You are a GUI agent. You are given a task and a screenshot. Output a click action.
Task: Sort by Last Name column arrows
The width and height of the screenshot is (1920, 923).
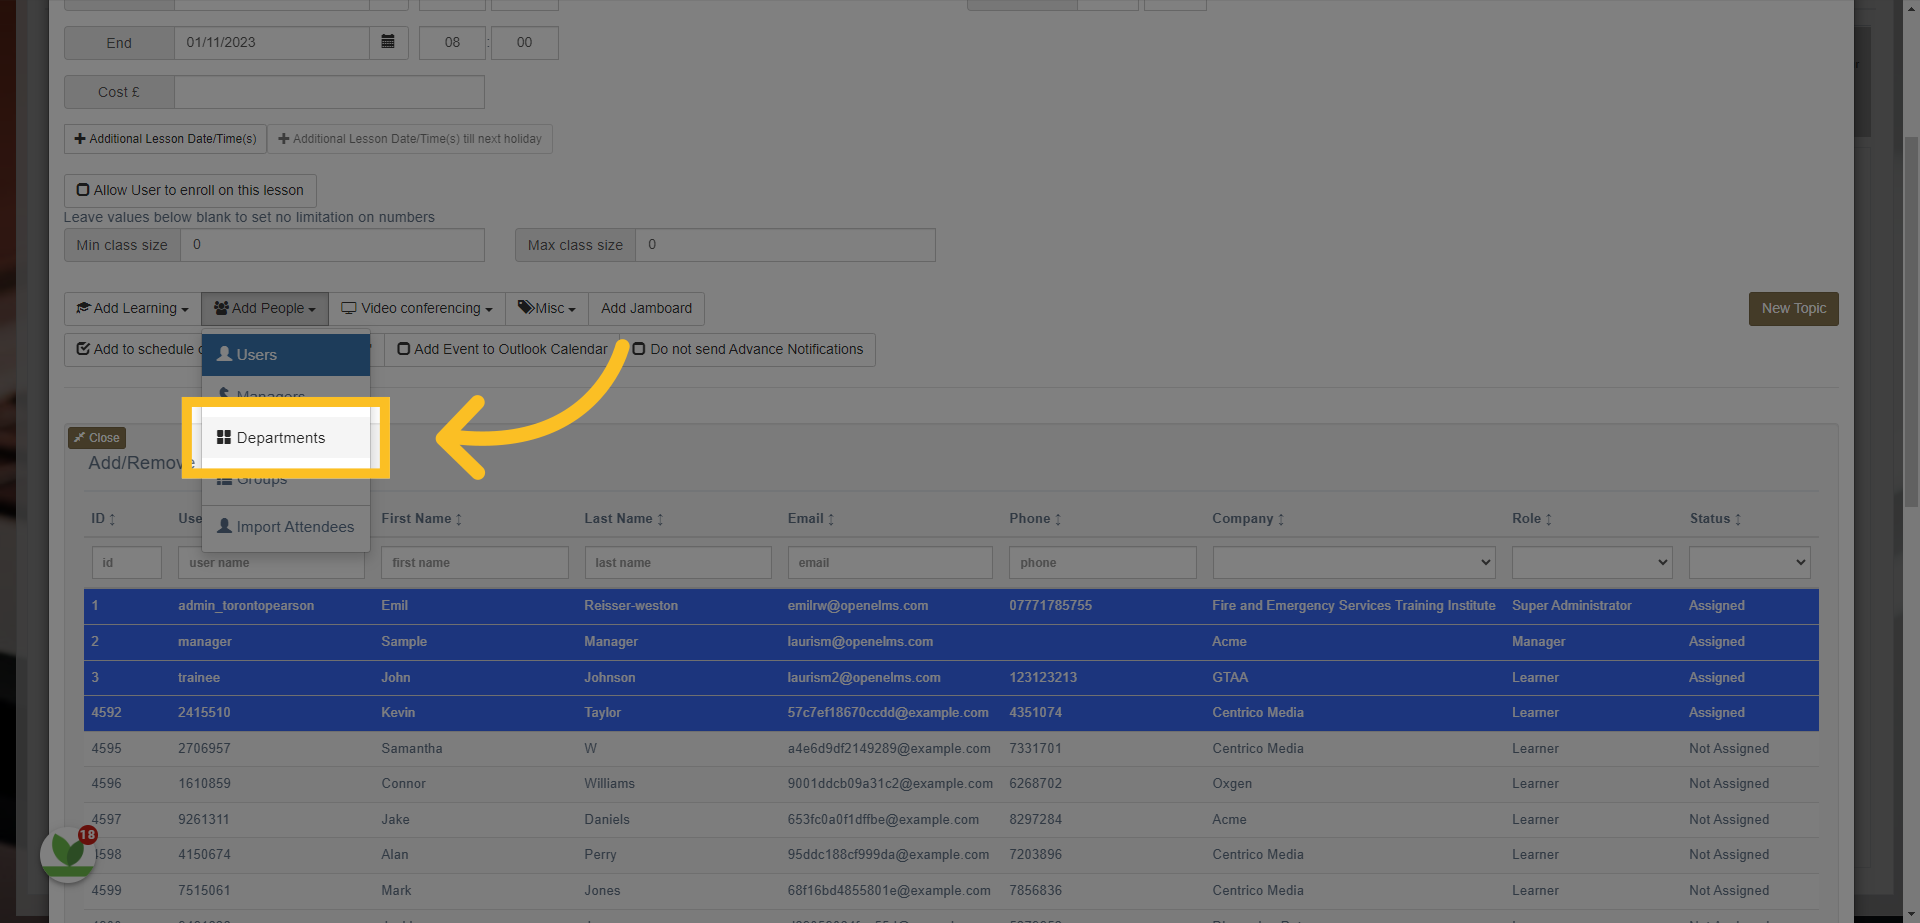pyautogui.click(x=660, y=519)
